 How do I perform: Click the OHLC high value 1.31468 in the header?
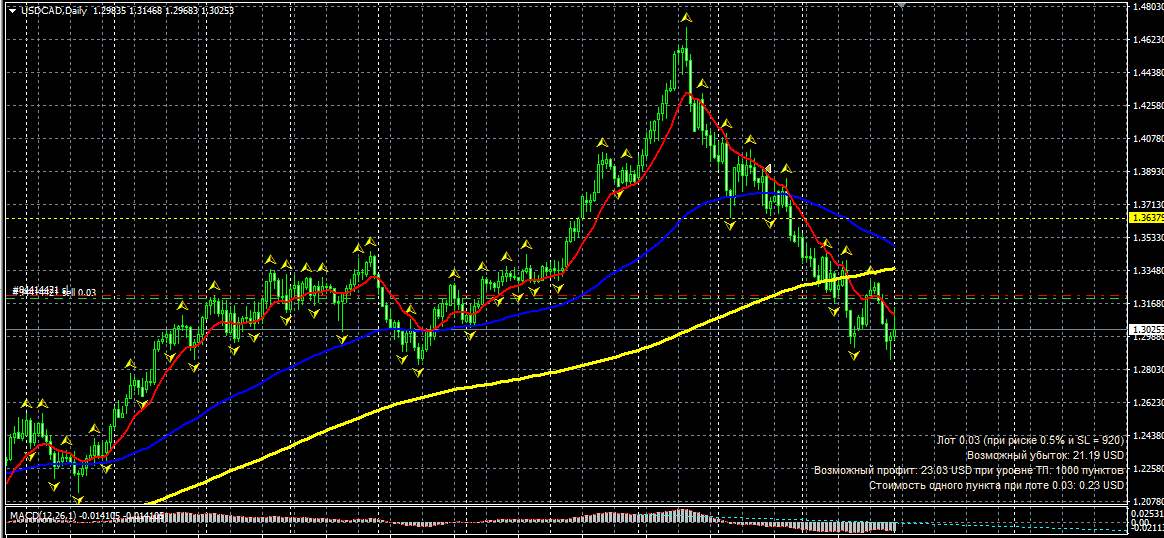click(146, 11)
